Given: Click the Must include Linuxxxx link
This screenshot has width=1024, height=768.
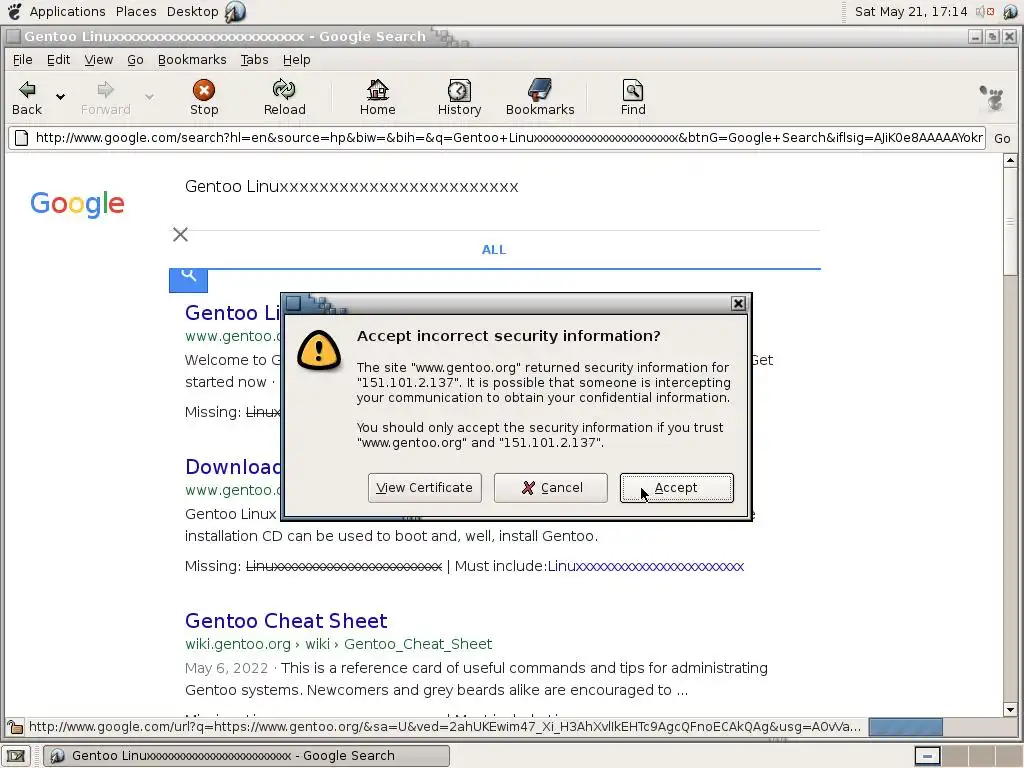Looking at the screenshot, I should tap(645, 566).
